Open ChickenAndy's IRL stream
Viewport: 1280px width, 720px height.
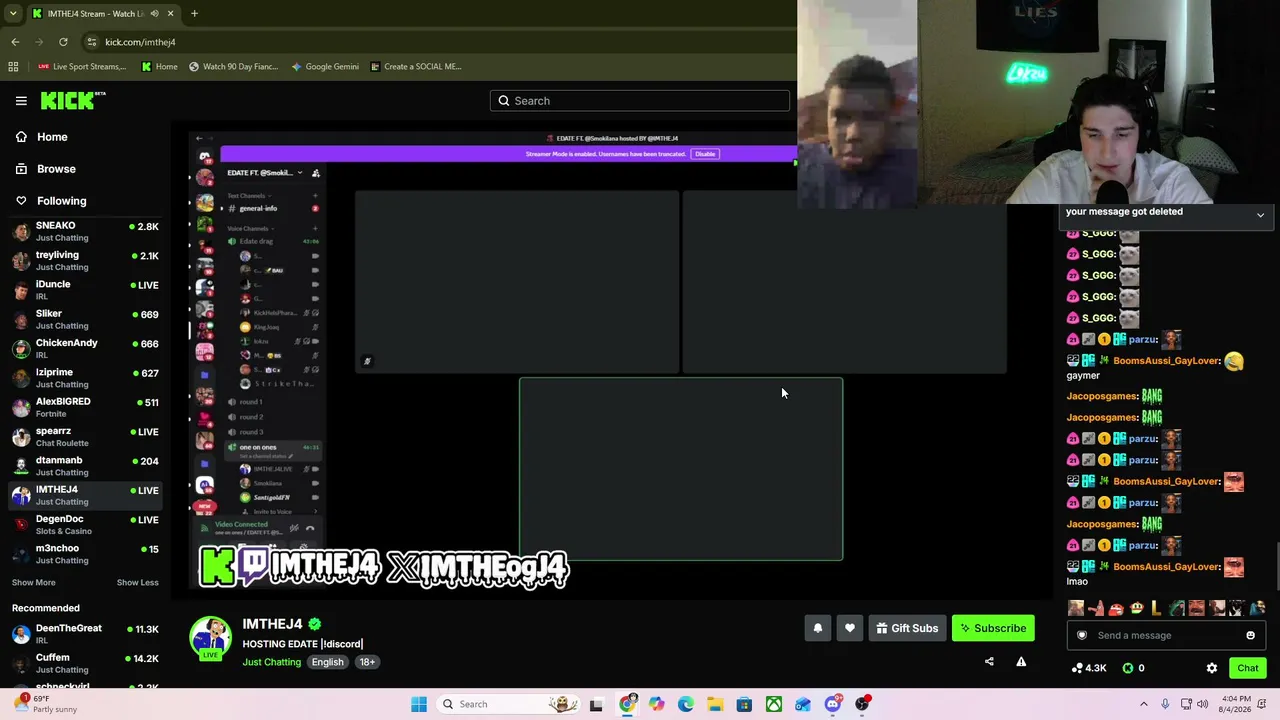pos(85,348)
